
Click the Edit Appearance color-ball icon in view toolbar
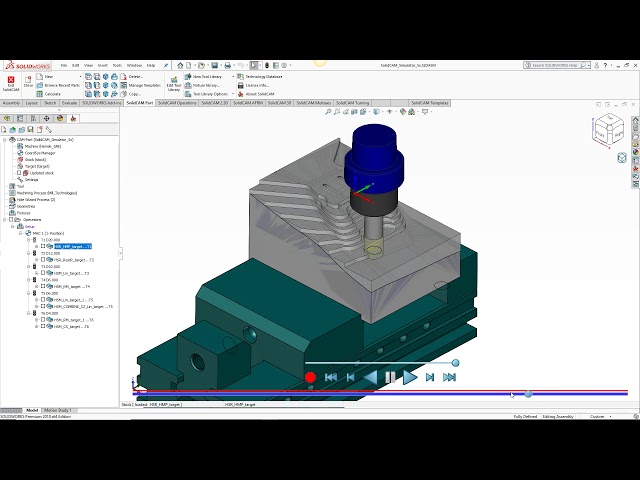403,111
